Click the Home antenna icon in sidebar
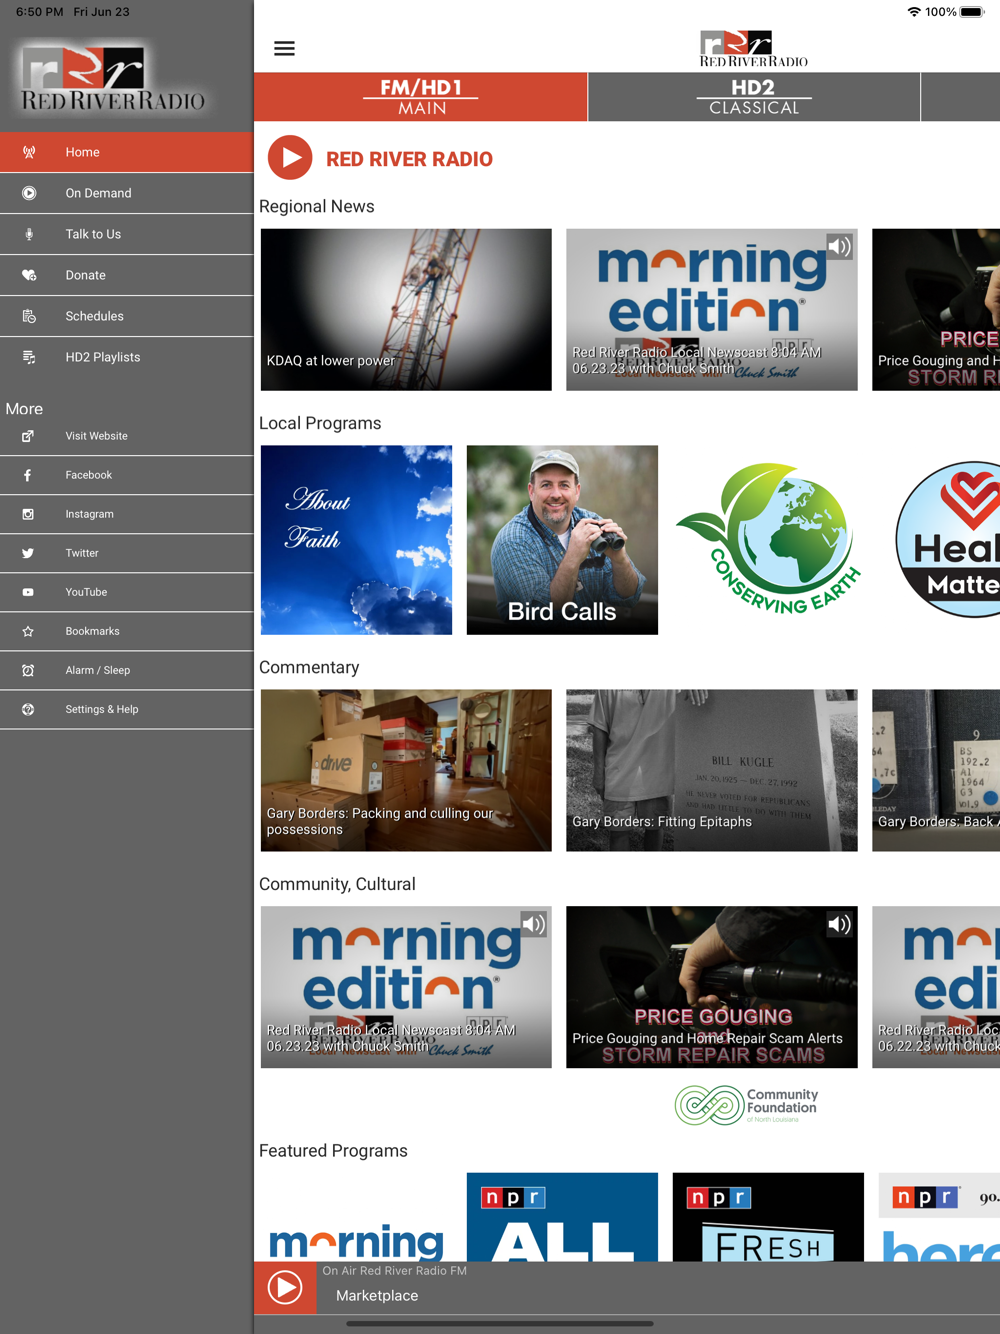Screen dimensions: 1000x1334 point(29,152)
